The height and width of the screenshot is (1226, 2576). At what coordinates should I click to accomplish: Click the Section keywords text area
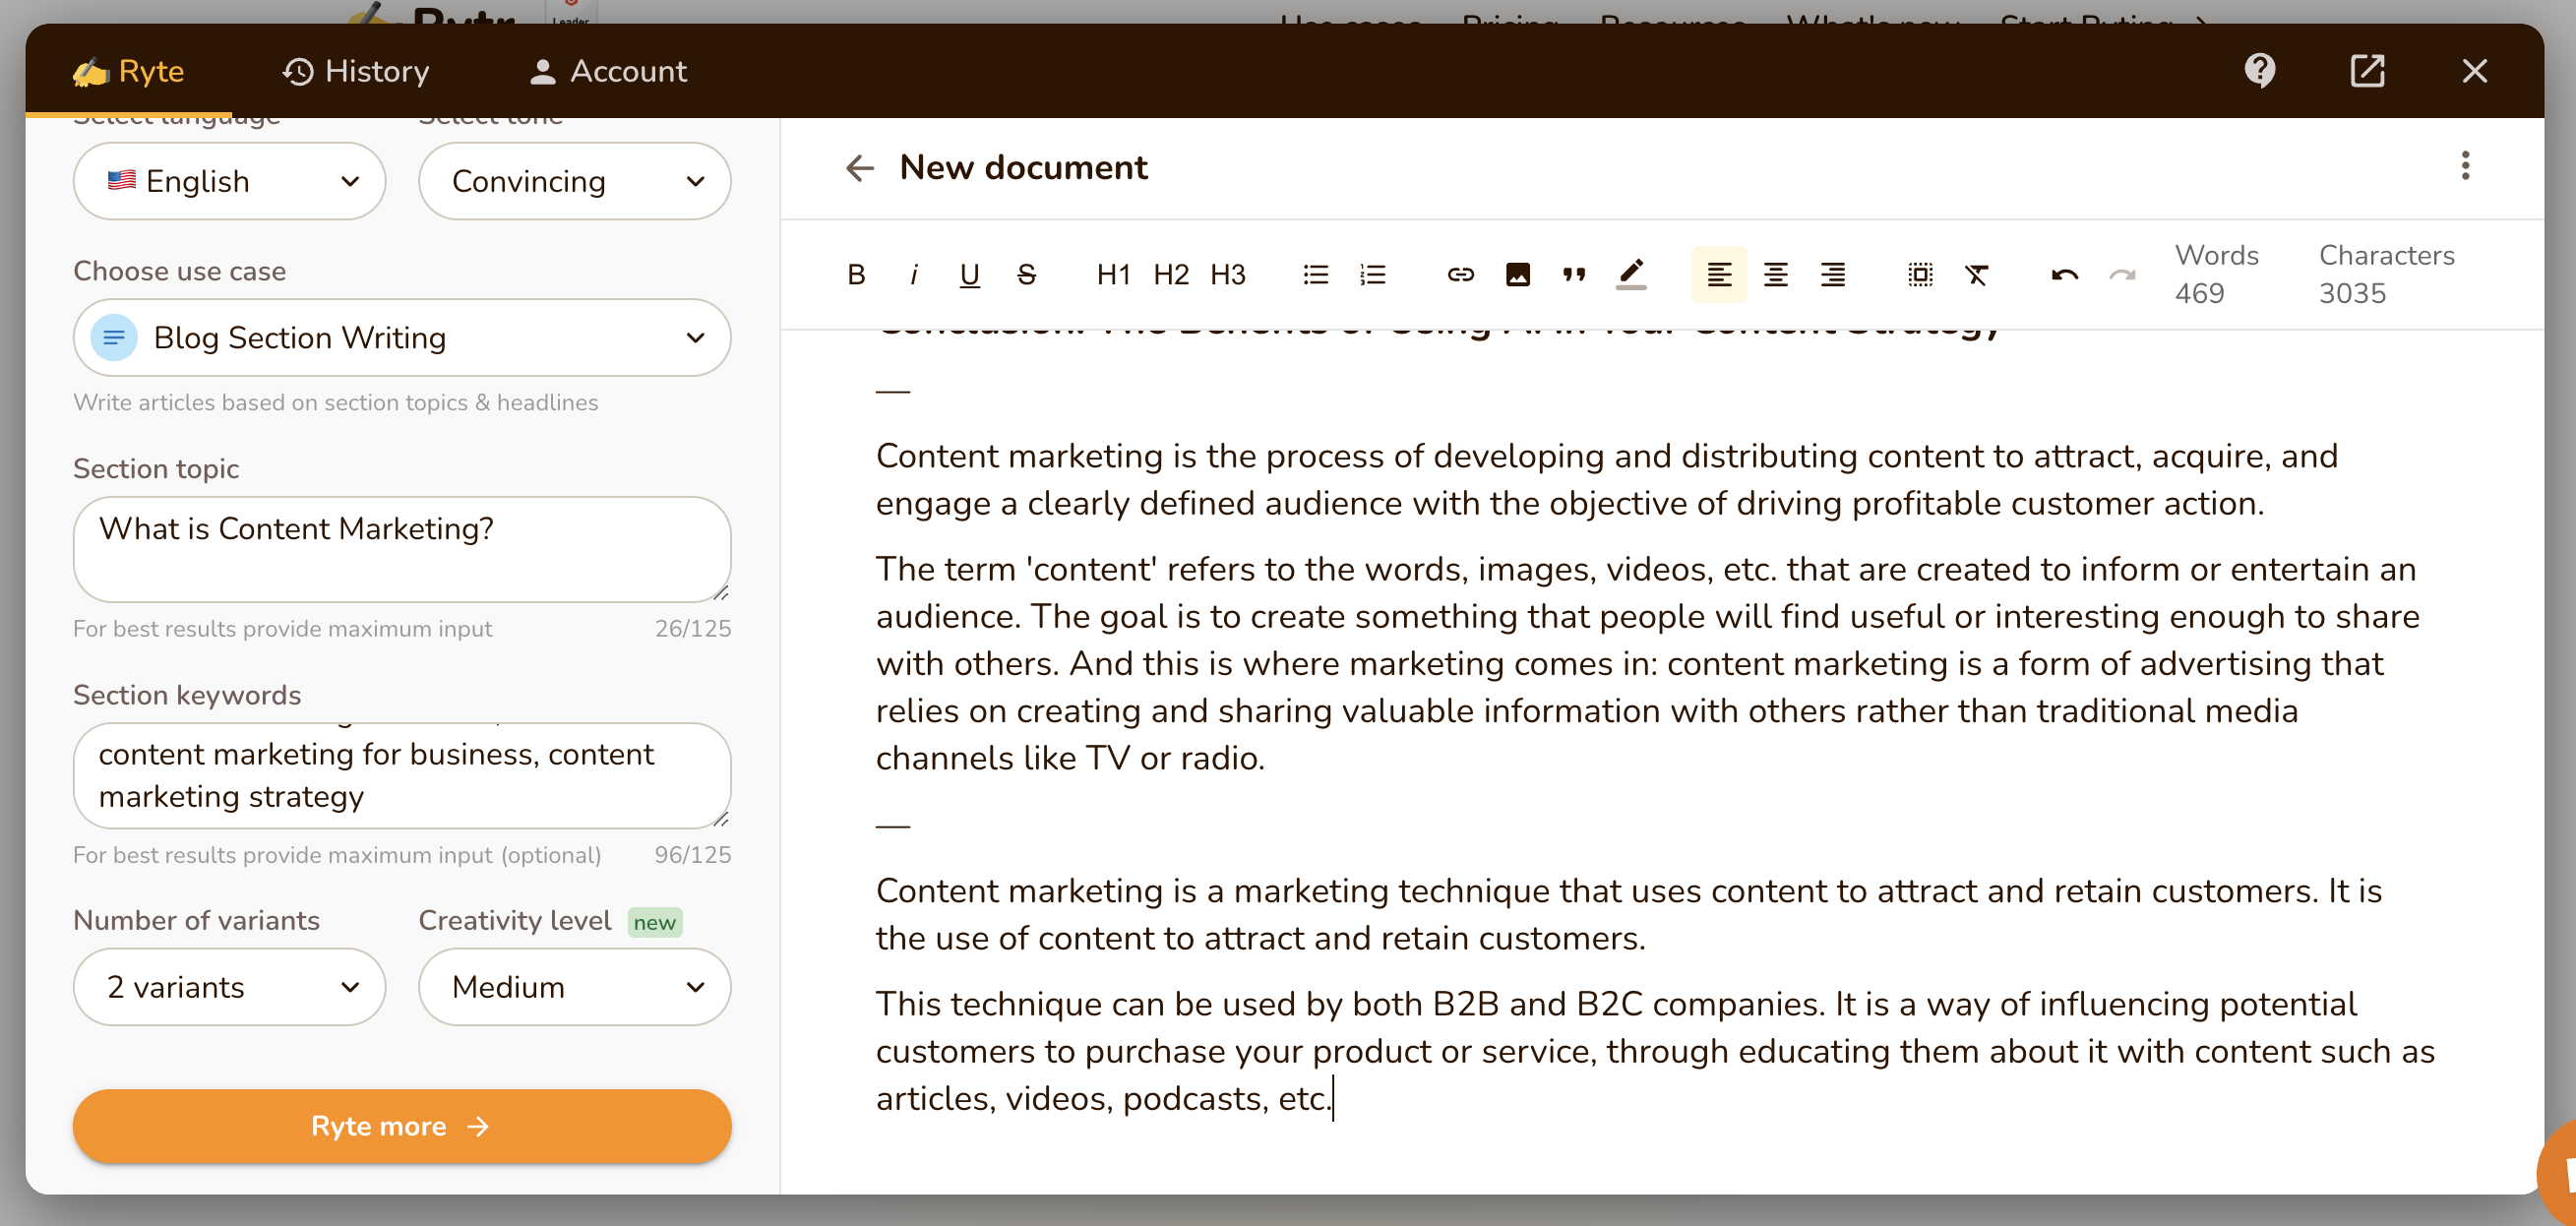402,775
